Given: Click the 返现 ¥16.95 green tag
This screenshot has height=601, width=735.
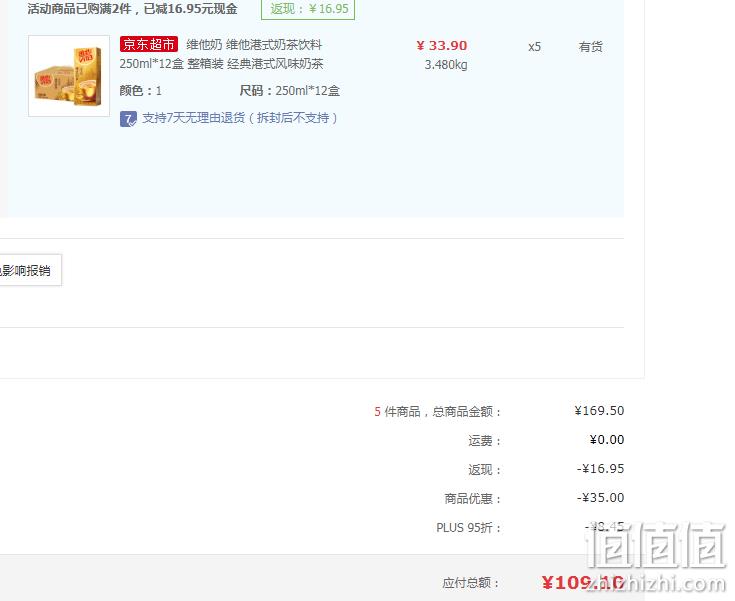Looking at the screenshot, I should (308, 9).
